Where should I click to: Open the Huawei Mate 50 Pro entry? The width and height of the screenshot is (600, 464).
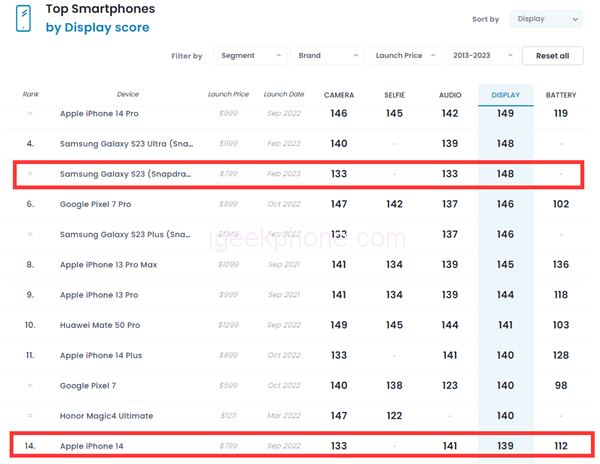click(x=100, y=325)
